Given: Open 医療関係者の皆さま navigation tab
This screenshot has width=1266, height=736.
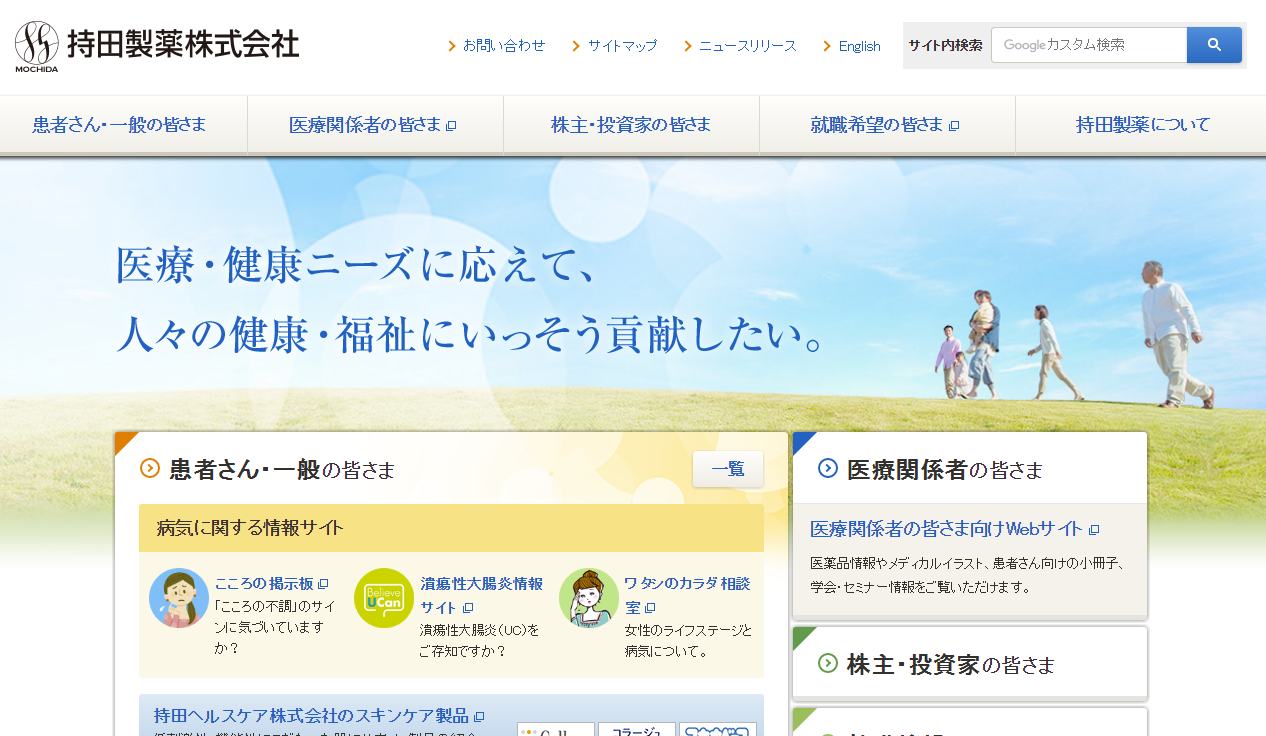Looking at the screenshot, I should pyautogui.click(x=375, y=125).
